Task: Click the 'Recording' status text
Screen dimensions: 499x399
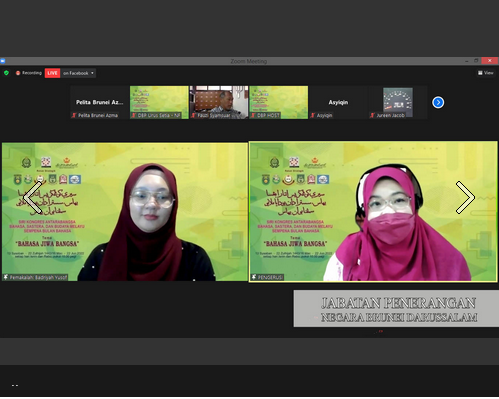Action: click(x=32, y=73)
